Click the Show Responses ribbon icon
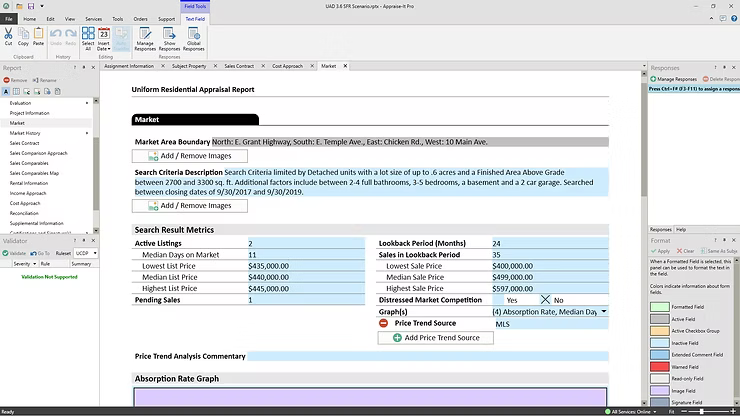The image size is (740, 416). [x=170, y=34]
